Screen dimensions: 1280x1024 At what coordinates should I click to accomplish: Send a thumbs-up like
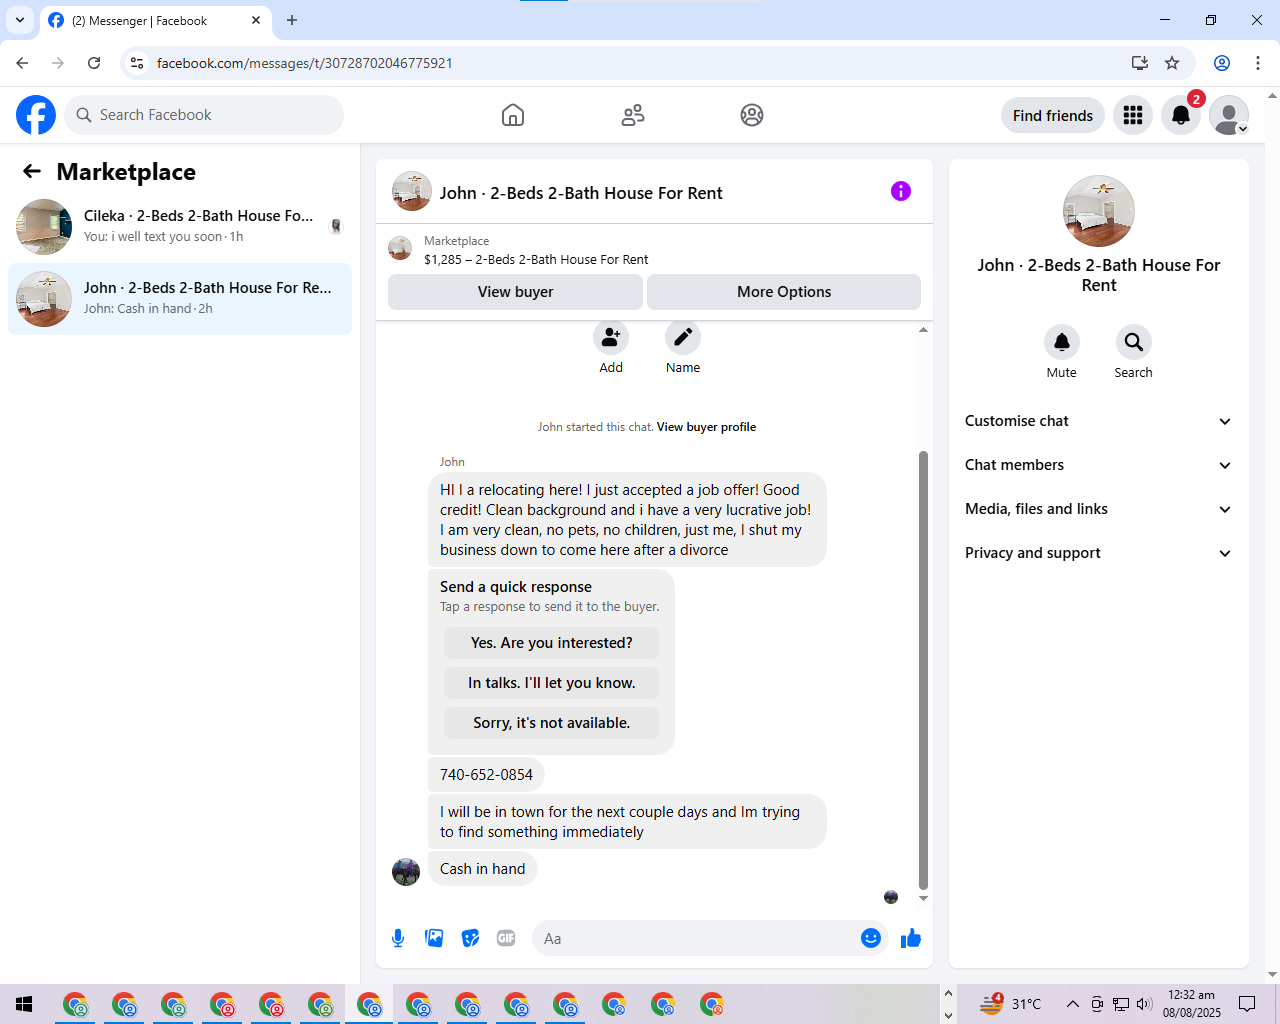tap(911, 938)
